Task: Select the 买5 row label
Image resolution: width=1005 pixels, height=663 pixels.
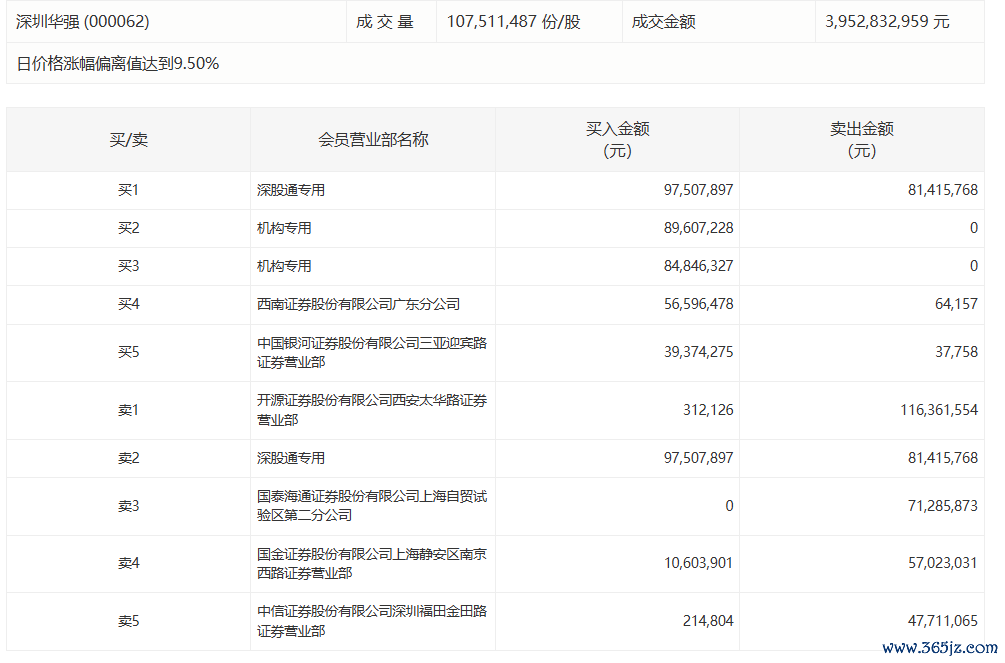Action: click(x=129, y=352)
